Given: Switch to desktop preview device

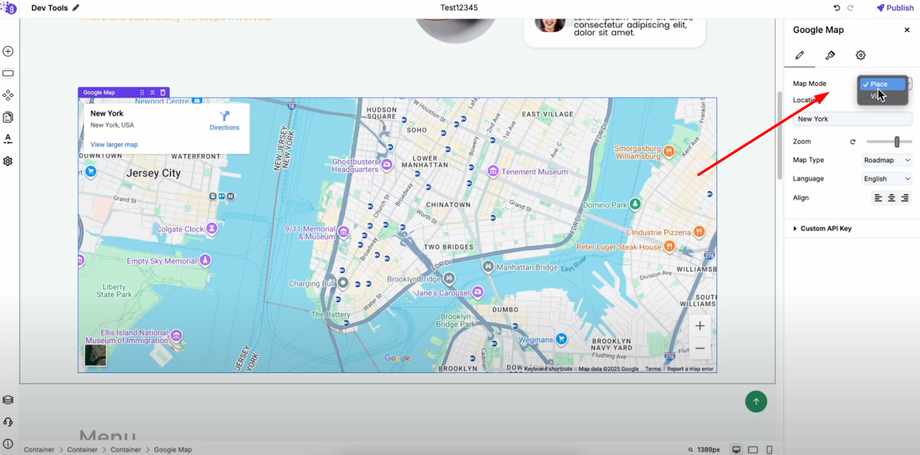Looking at the screenshot, I should [x=737, y=450].
